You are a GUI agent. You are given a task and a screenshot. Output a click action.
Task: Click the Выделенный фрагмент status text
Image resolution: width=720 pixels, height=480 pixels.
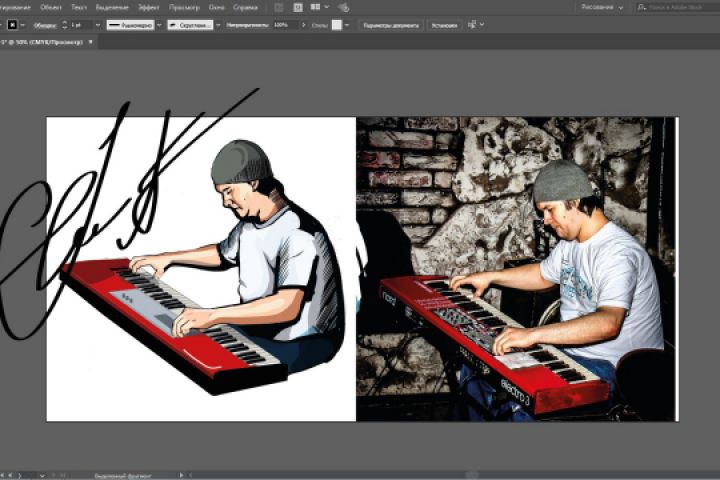[x=123, y=476]
